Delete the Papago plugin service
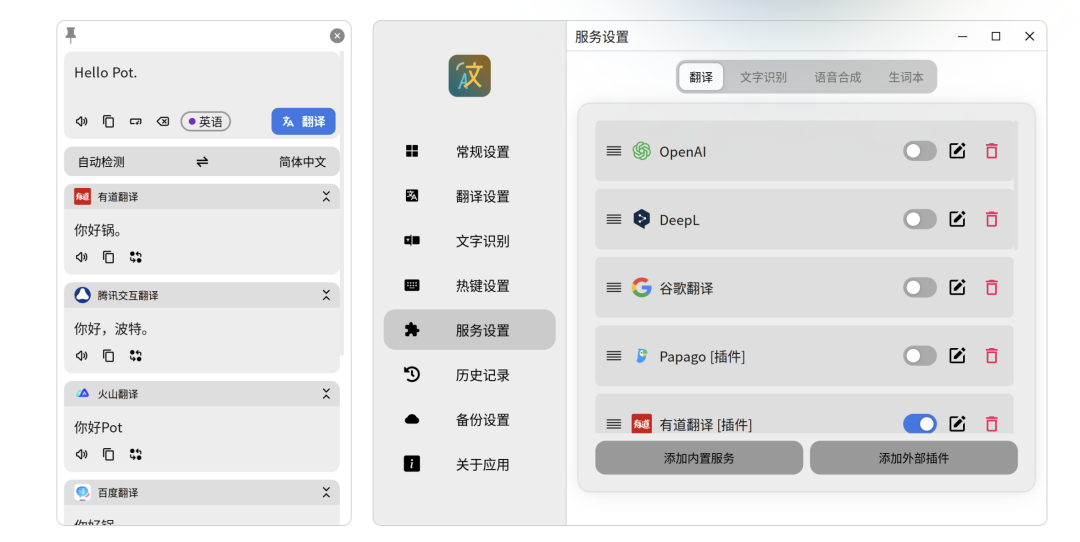Image resolution: width=1080 pixels, height=542 pixels. click(x=992, y=355)
